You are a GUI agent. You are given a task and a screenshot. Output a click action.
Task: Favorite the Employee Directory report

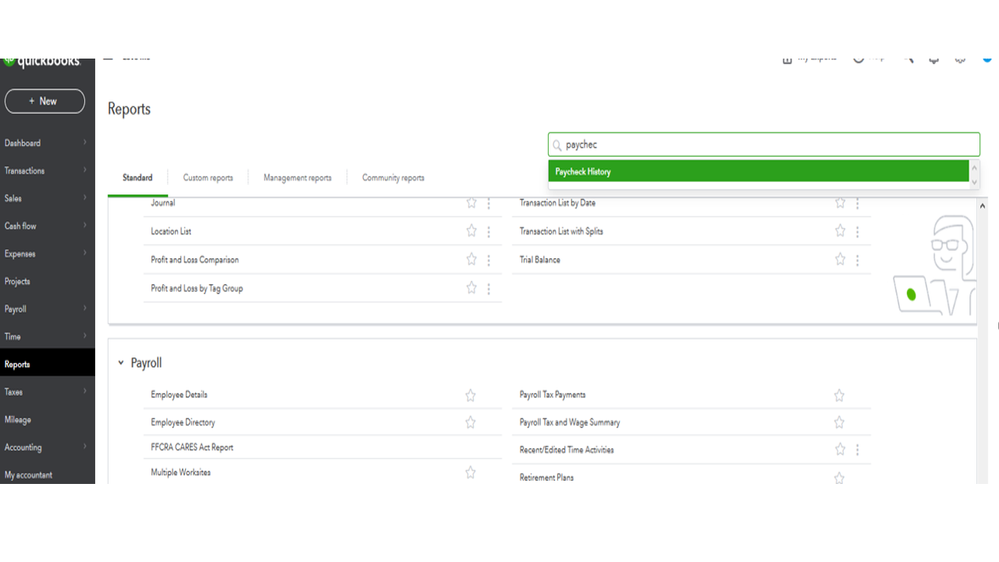click(470, 422)
